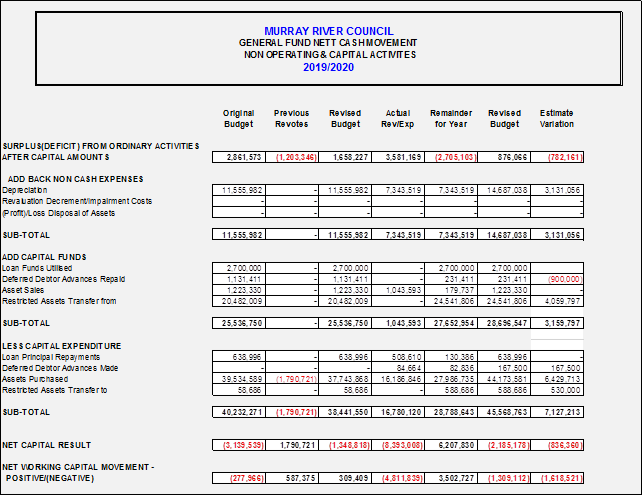Select the Loan Funds Utilised label

[x=37, y=268]
